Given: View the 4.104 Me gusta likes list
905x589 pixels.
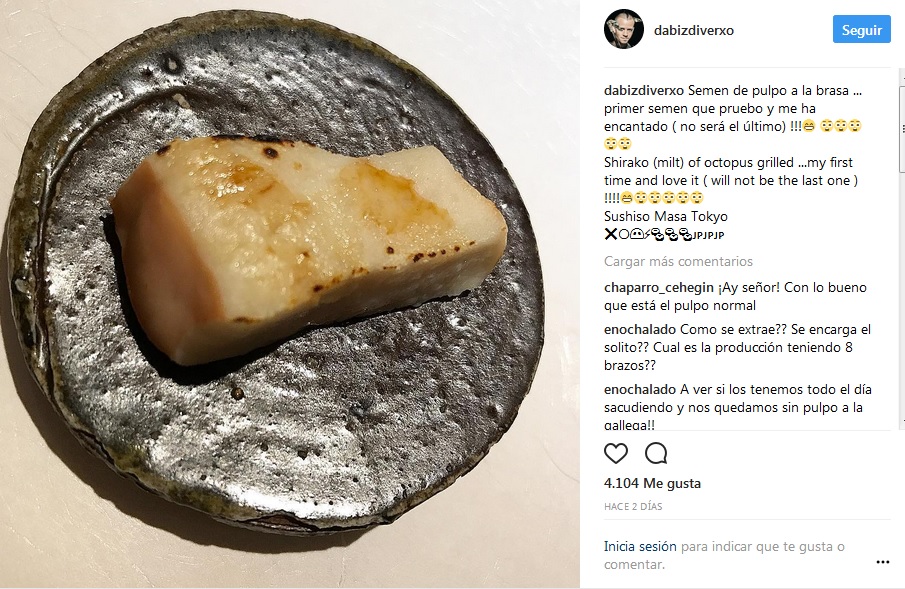Looking at the screenshot, I should click(x=652, y=483).
